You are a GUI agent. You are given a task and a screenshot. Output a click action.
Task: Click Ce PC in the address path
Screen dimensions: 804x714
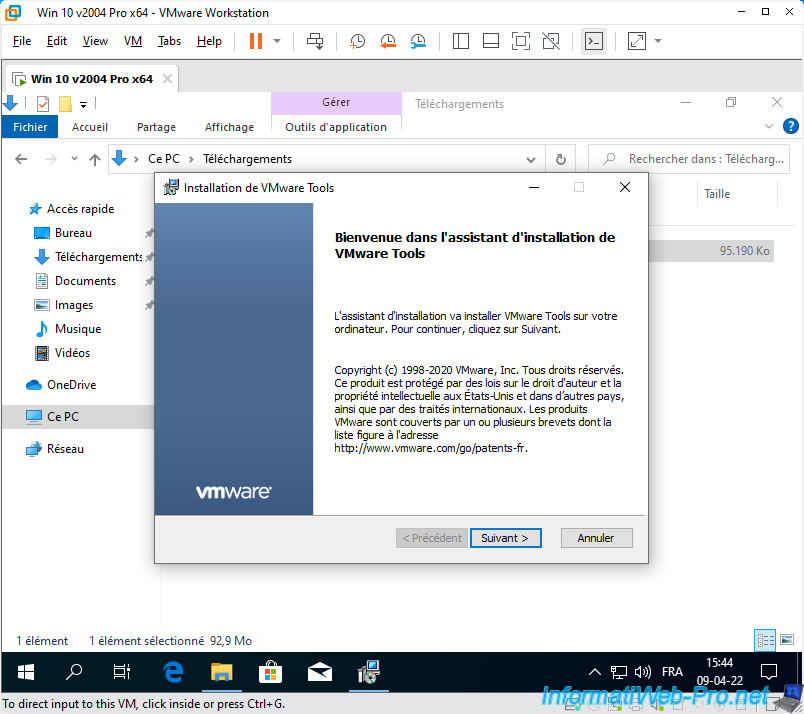pos(164,159)
